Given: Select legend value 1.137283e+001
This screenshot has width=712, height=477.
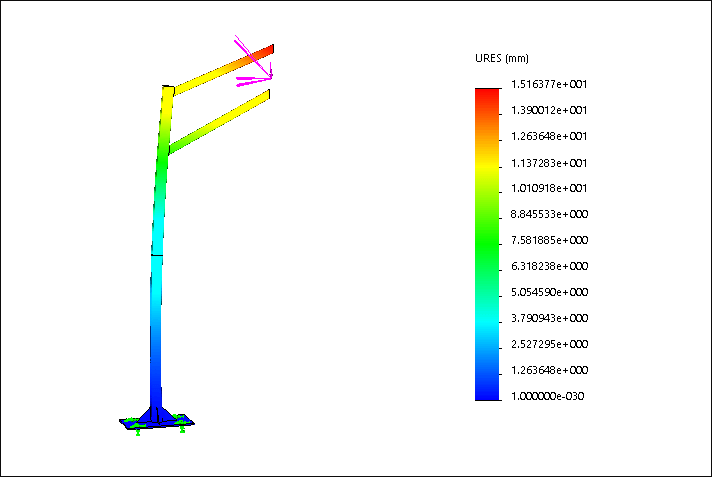Looking at the screenshot, I should 549,163.
